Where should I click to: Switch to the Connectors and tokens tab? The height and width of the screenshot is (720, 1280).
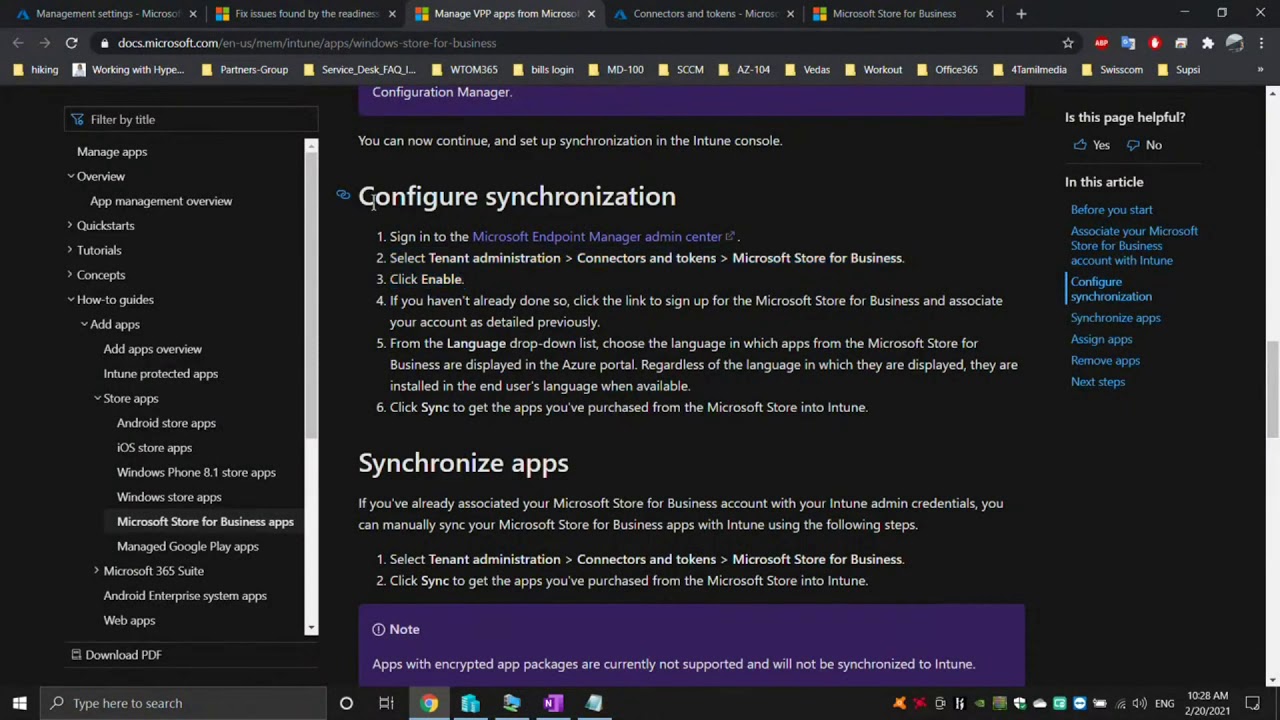coord(704,14)
